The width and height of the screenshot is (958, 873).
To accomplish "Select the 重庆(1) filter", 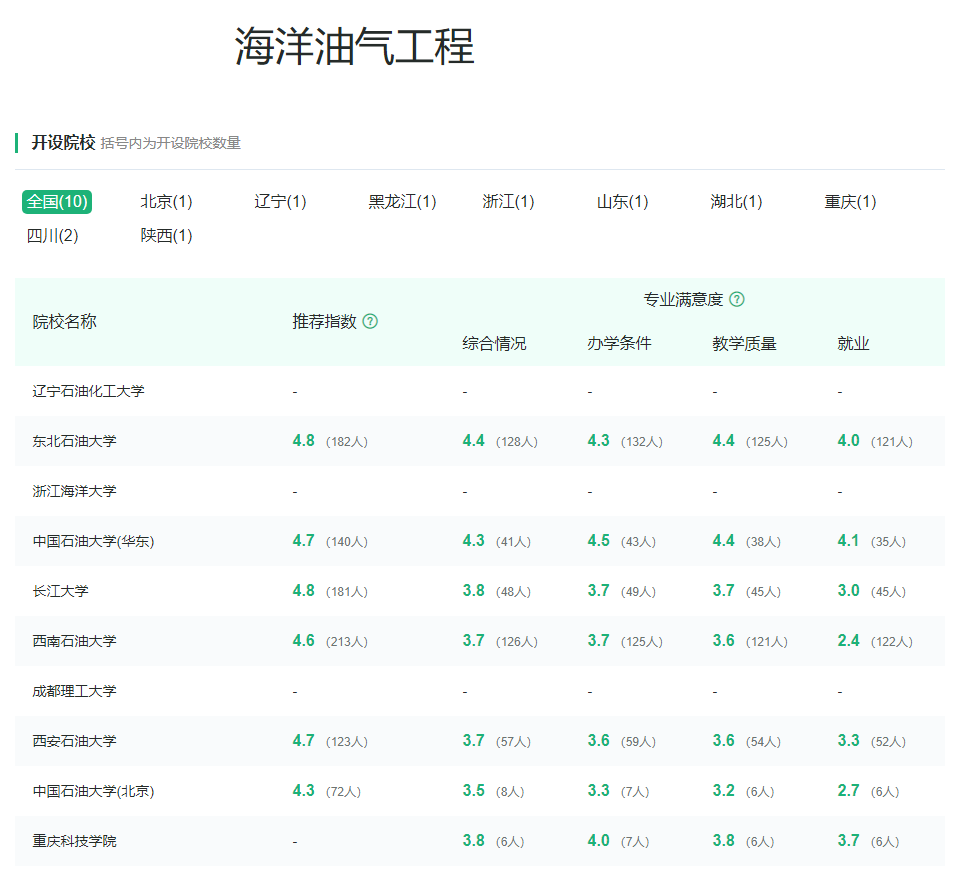I will [x=849, y=201].
